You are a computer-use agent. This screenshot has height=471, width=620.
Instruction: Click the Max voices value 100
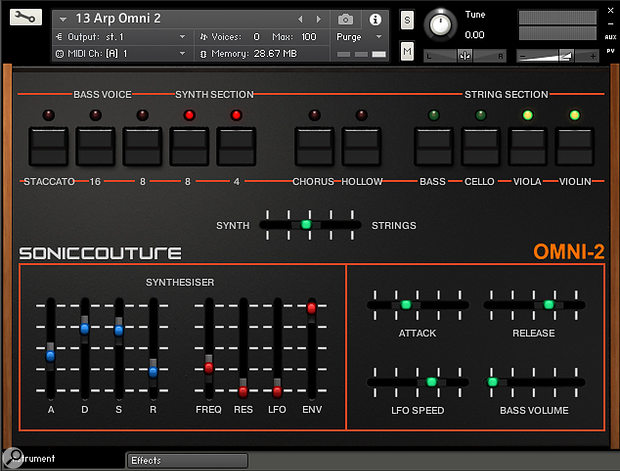point(309,37)
